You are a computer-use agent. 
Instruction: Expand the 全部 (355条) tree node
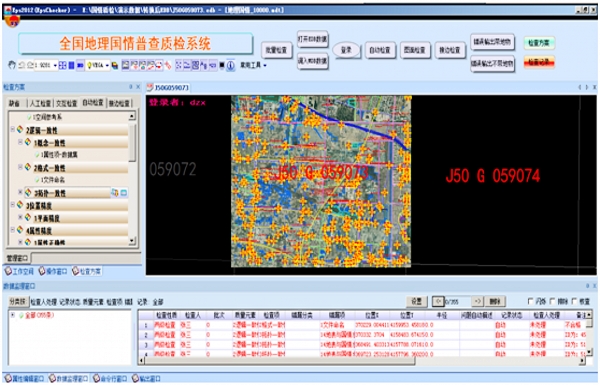pyautogui.click(x=13, y=315)
